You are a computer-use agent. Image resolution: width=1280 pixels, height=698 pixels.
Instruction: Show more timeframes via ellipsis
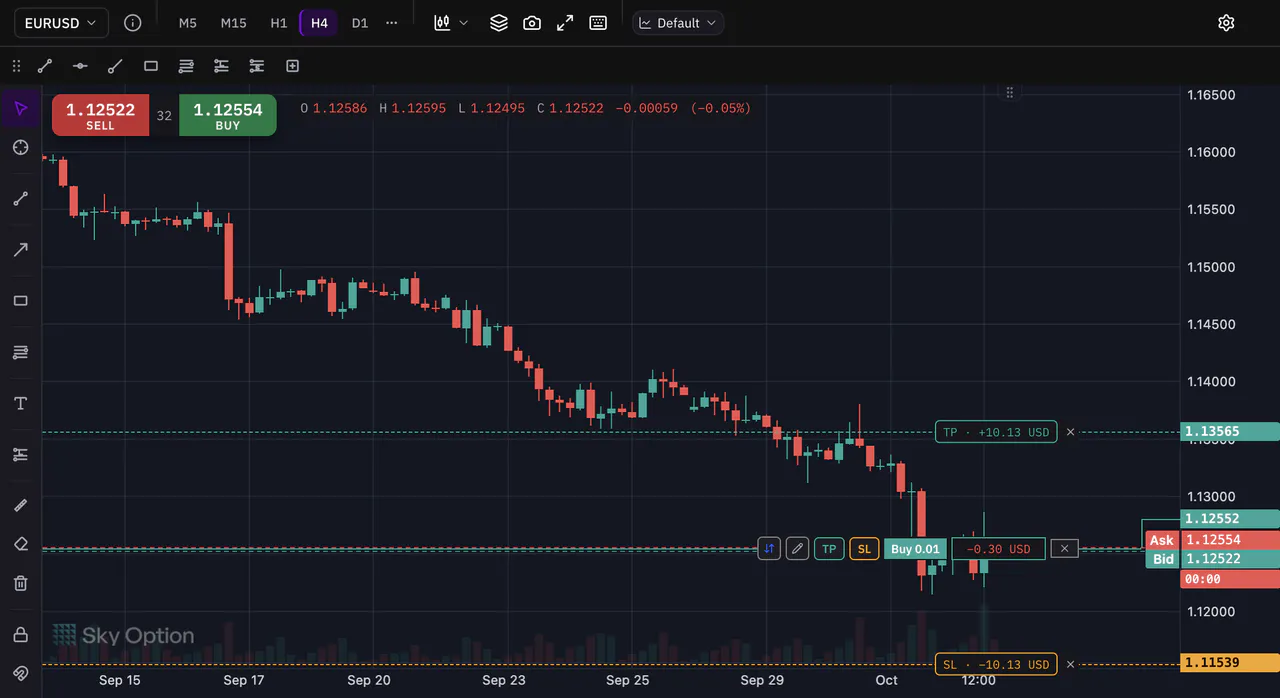pos(391,22)
